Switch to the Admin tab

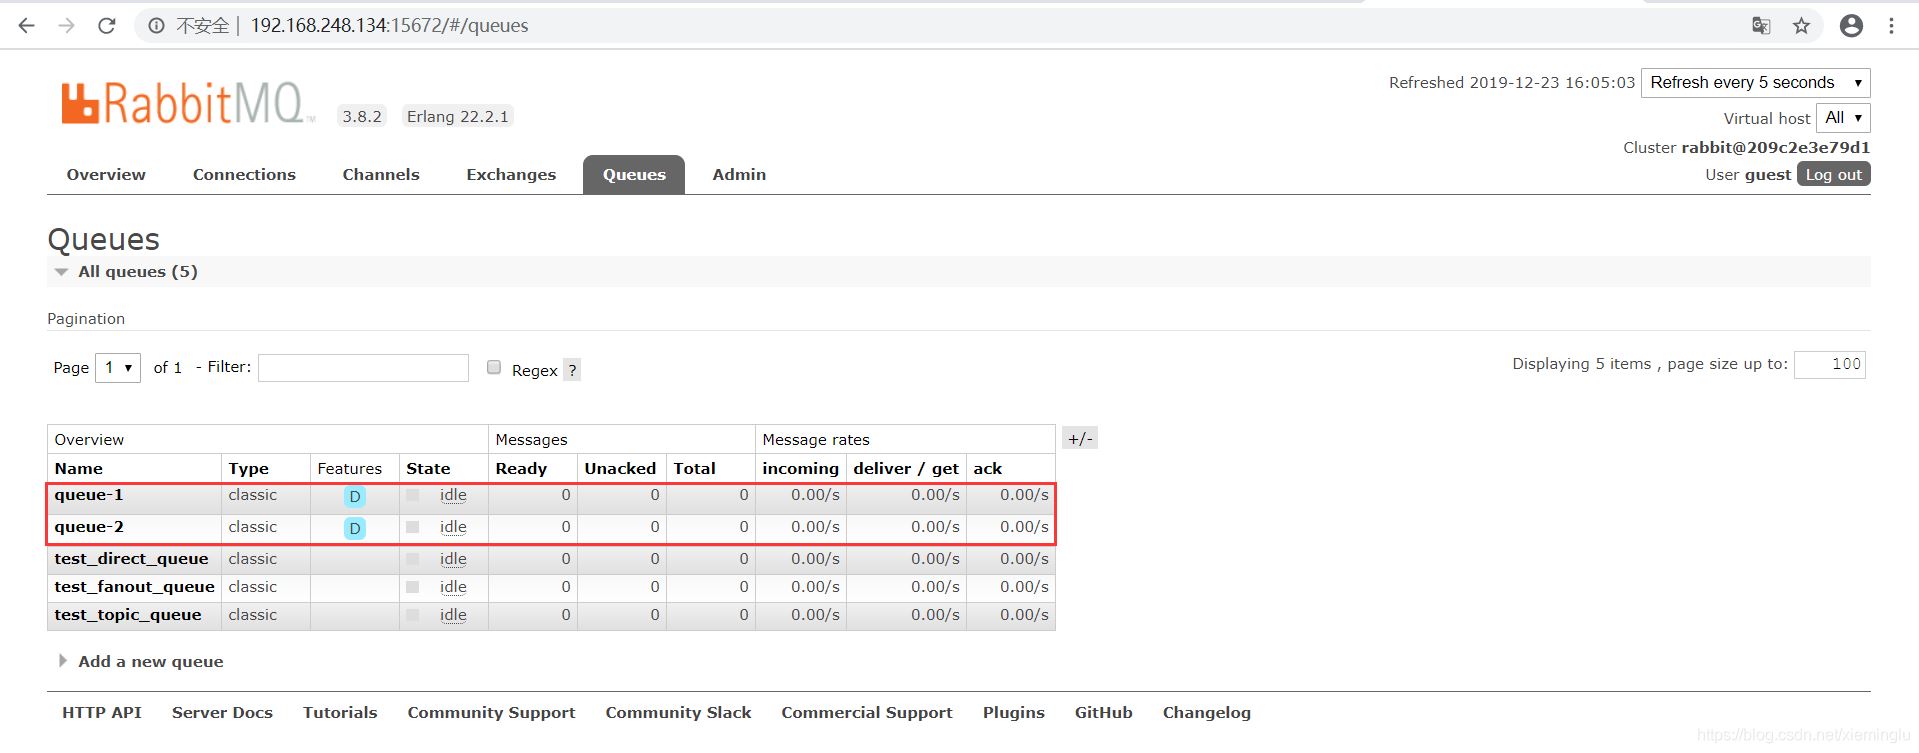pyautogui.click(x=739, y=174)
